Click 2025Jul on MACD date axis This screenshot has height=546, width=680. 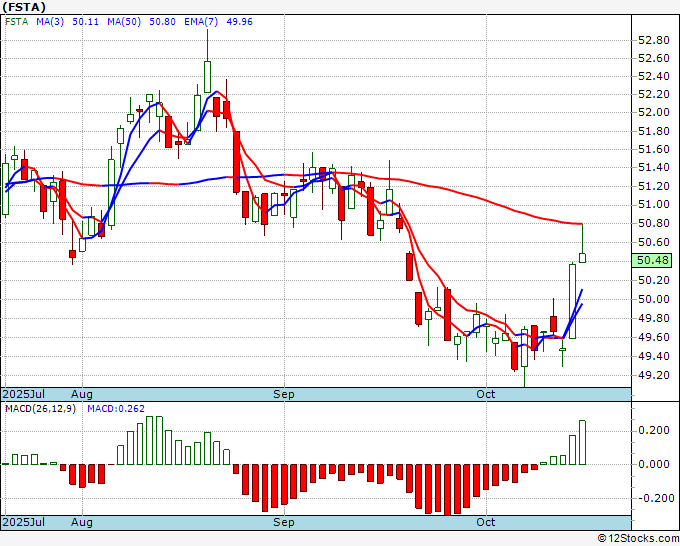click(x=24, y=522)
